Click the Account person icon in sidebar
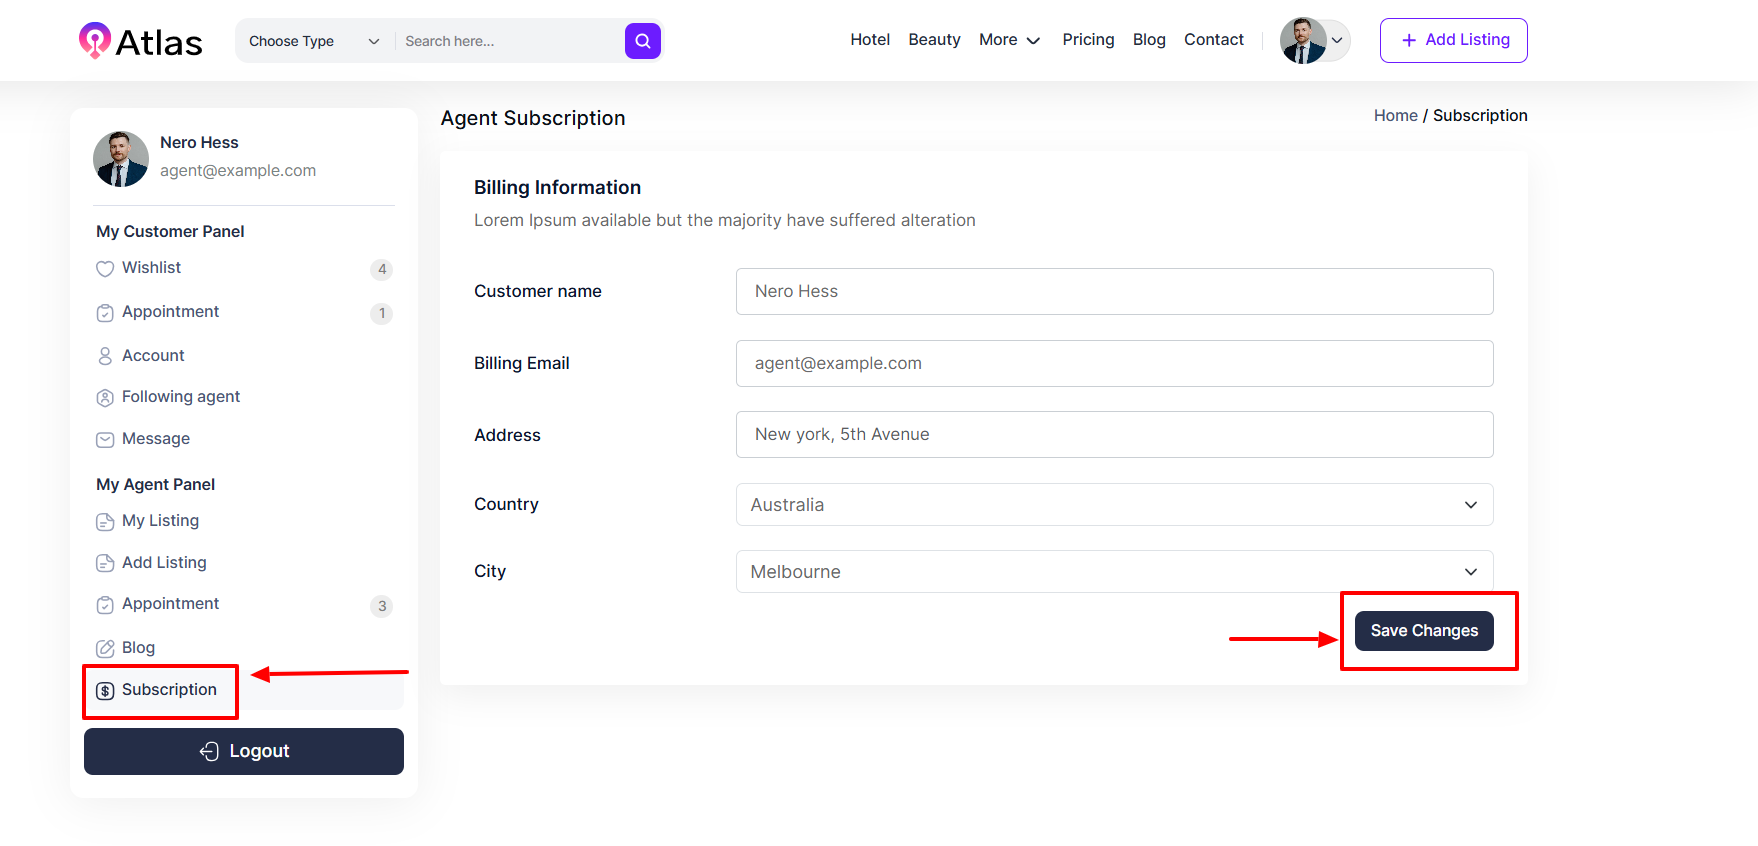1758x846 pixels. click(105, 356)
